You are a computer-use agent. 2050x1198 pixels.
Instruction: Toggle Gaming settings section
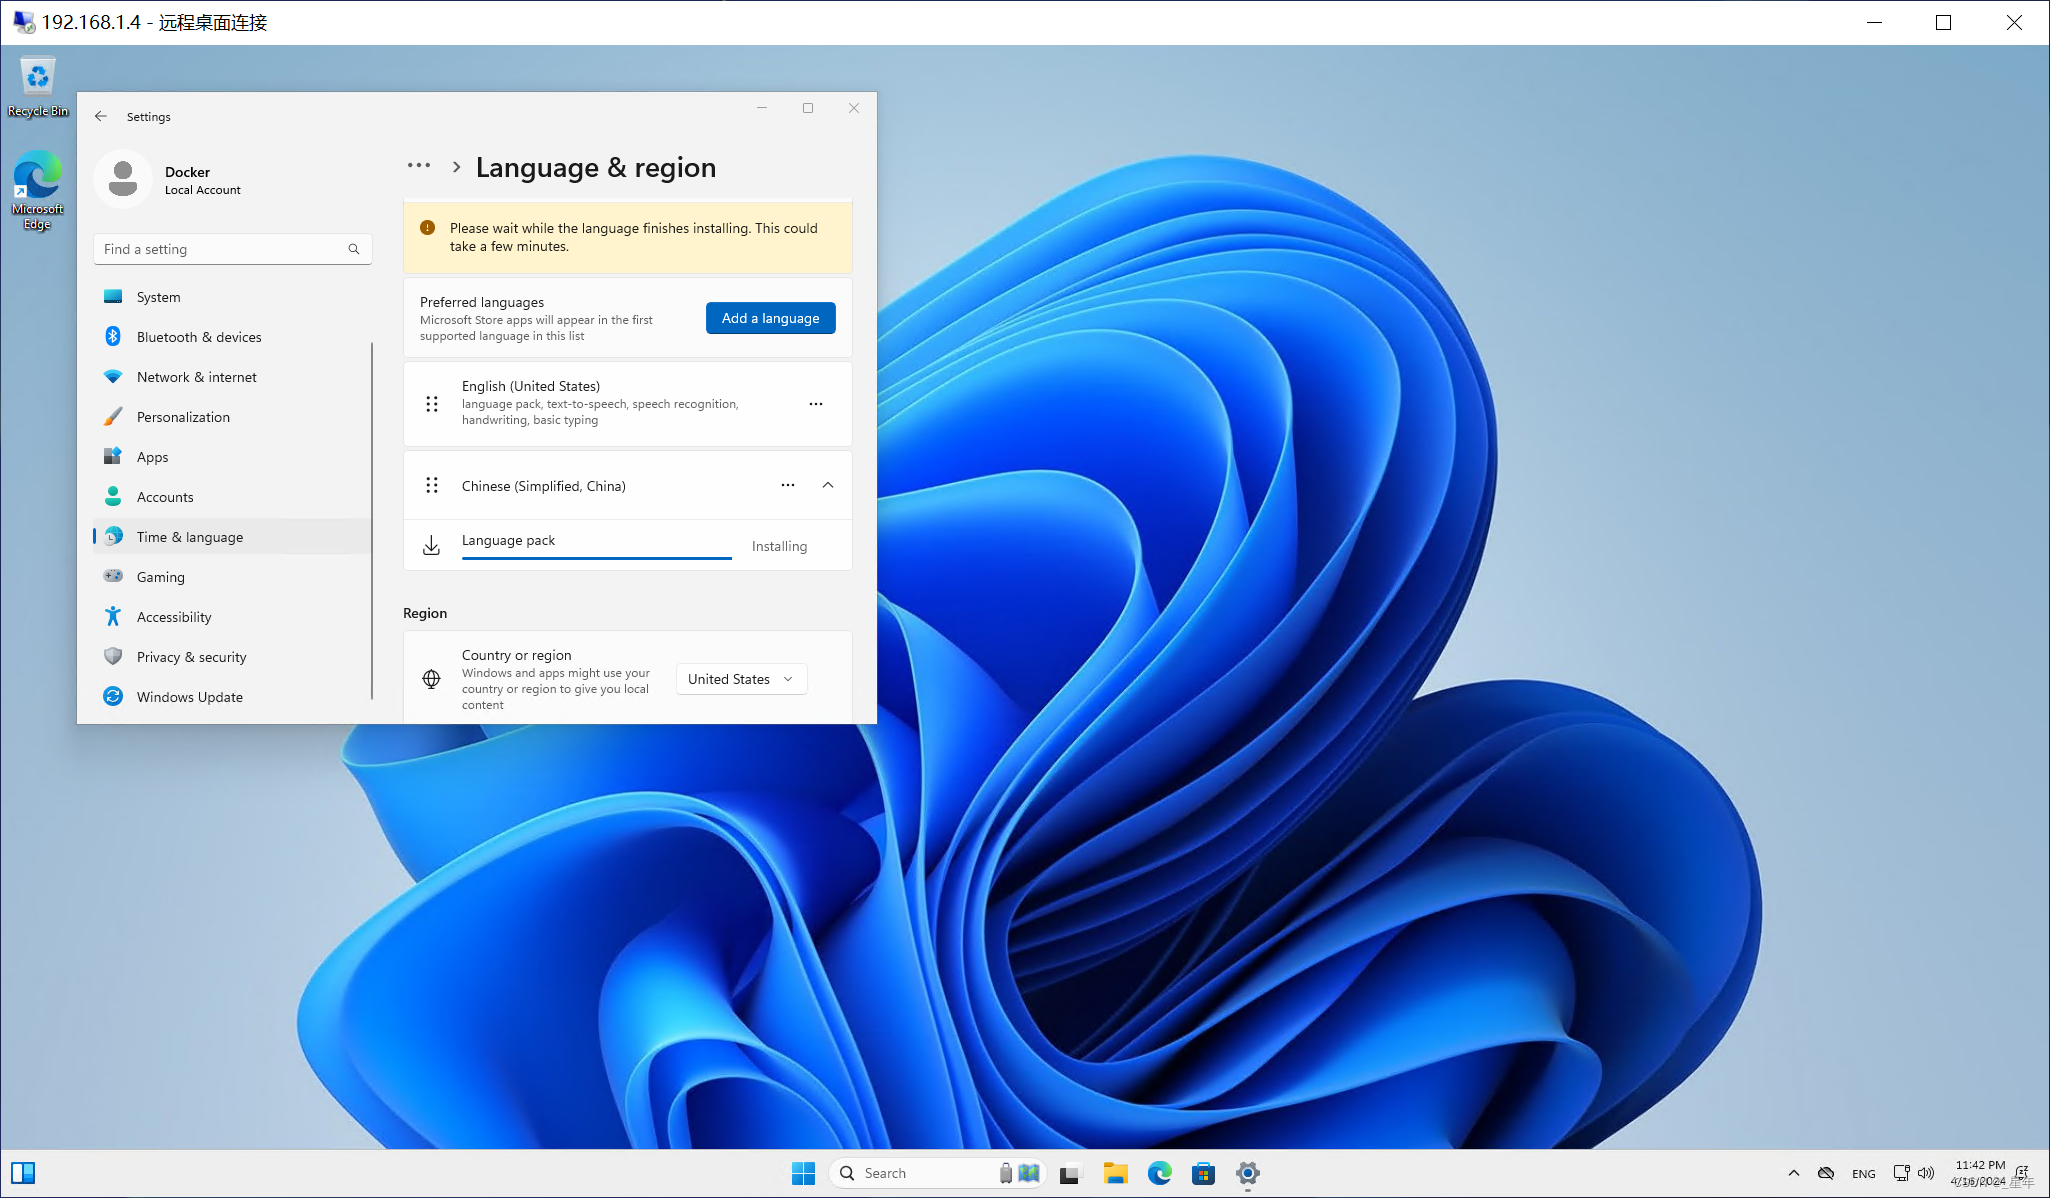(x=160, y=576)
